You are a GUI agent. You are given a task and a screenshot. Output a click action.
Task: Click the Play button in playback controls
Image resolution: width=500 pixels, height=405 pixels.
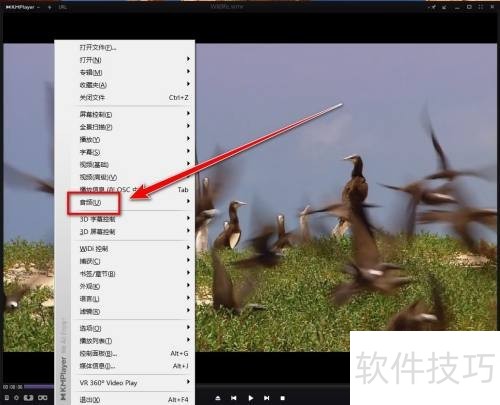pos(251,398)
